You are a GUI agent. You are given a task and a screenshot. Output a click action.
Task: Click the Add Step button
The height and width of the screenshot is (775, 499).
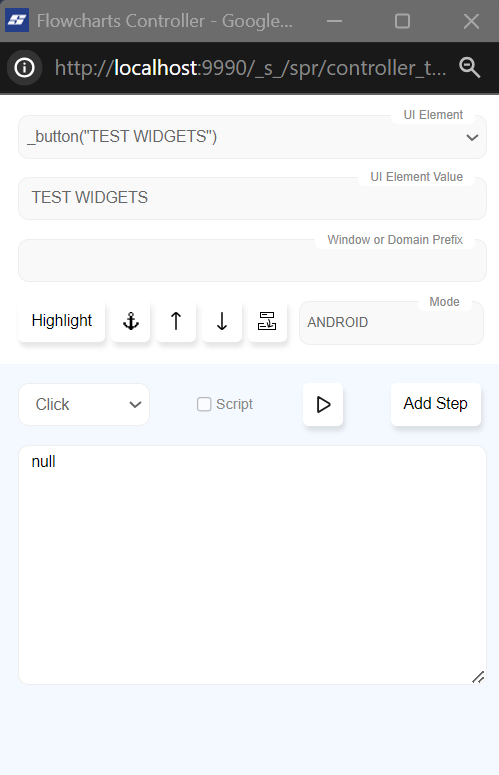click(x=436, y=404)
